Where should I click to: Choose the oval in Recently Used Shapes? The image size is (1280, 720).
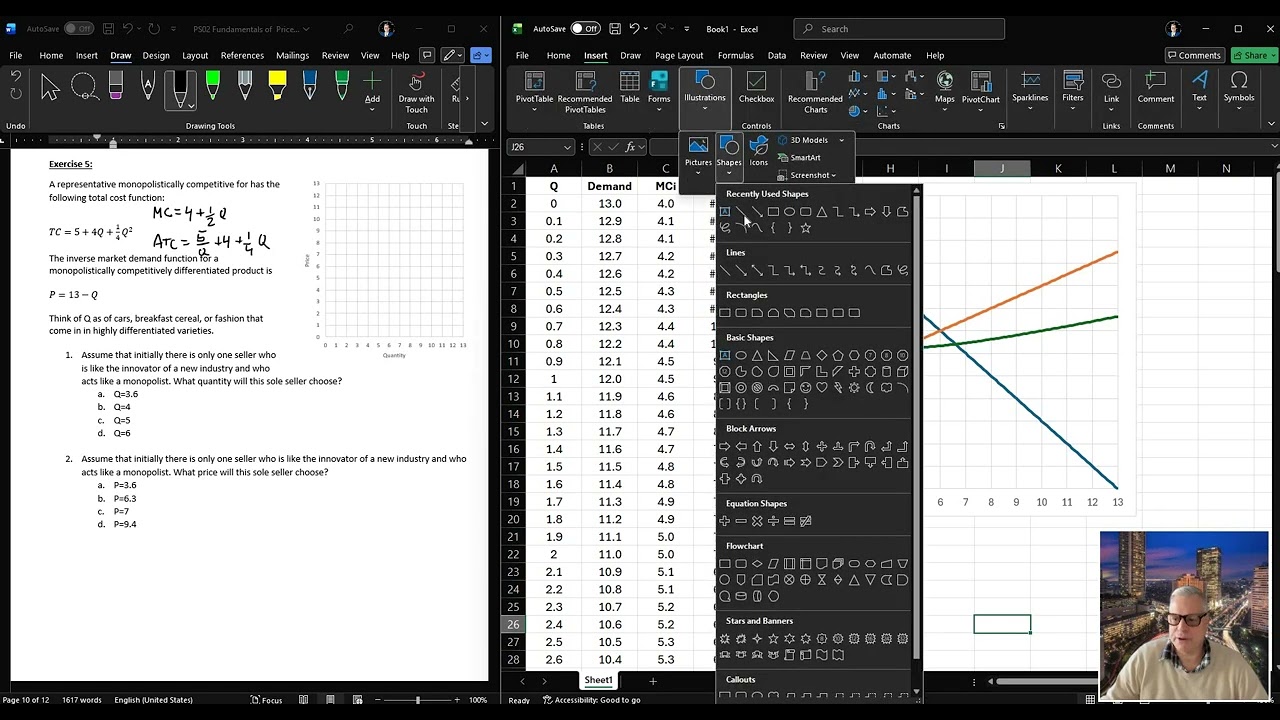pos(790,212)
